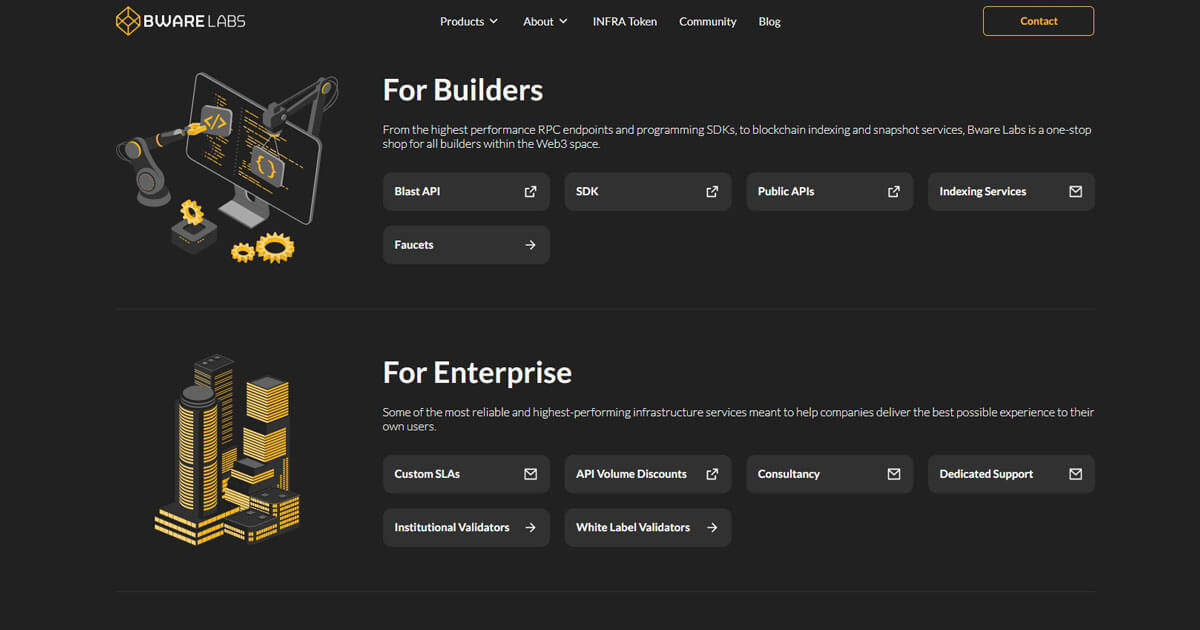Click the envelope icon on Dedicated Support

click(x=1076, y=474)
